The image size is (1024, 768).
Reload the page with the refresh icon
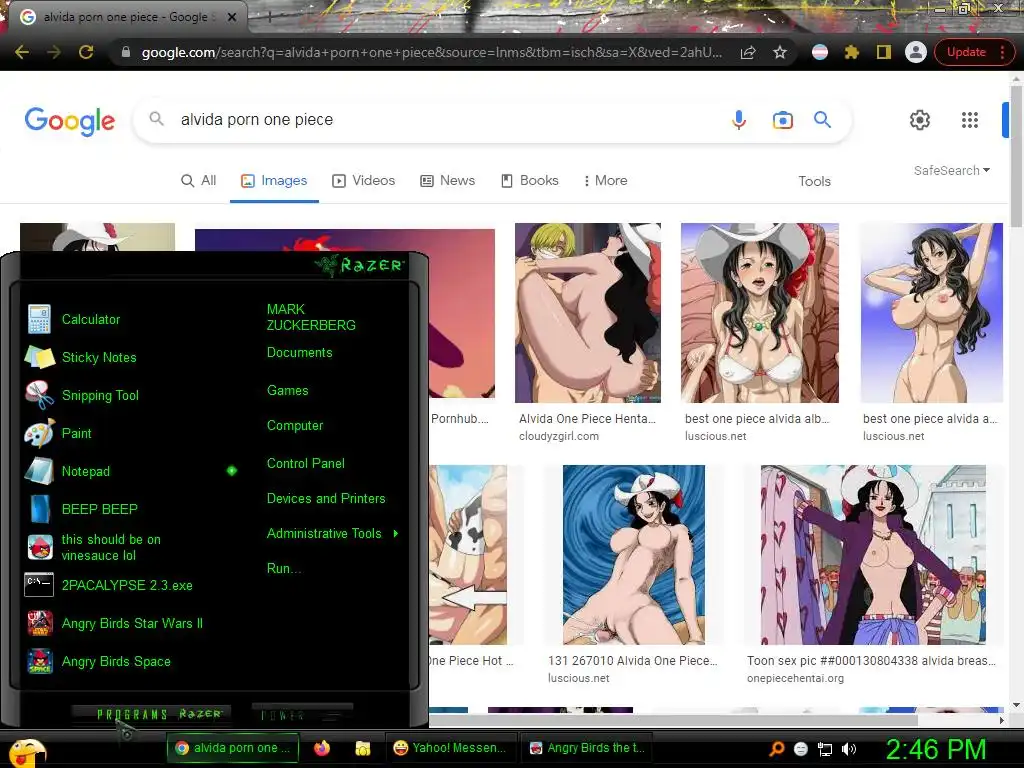[86, 52]
